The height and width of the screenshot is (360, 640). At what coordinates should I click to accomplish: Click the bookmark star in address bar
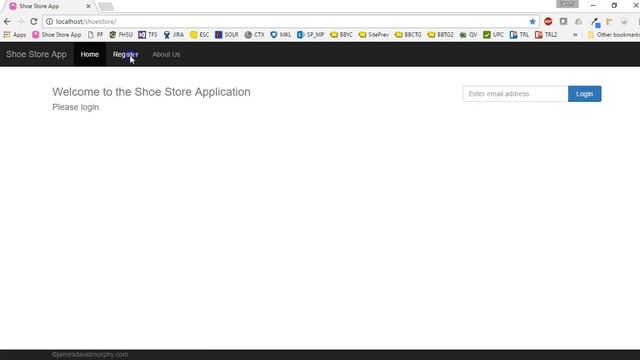click(532, 21)
